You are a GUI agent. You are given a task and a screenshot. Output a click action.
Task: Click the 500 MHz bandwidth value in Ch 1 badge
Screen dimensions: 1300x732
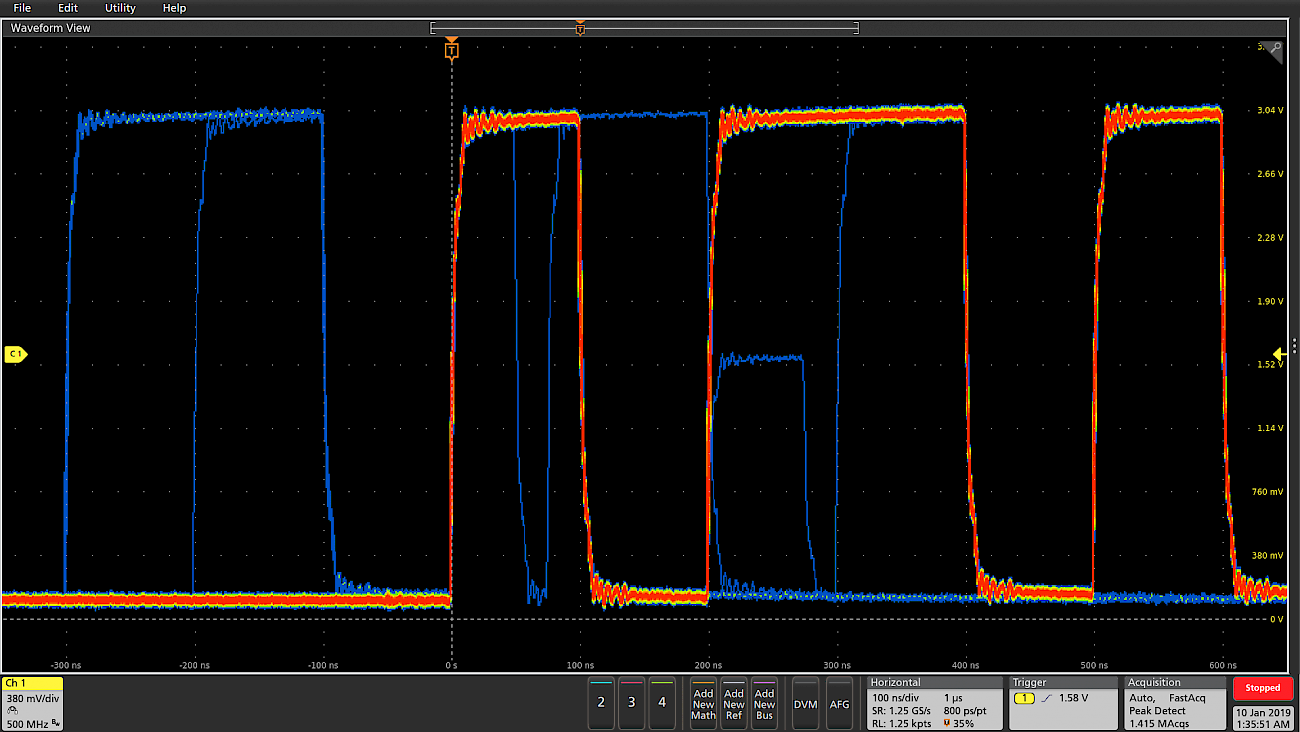pos(27,723)
